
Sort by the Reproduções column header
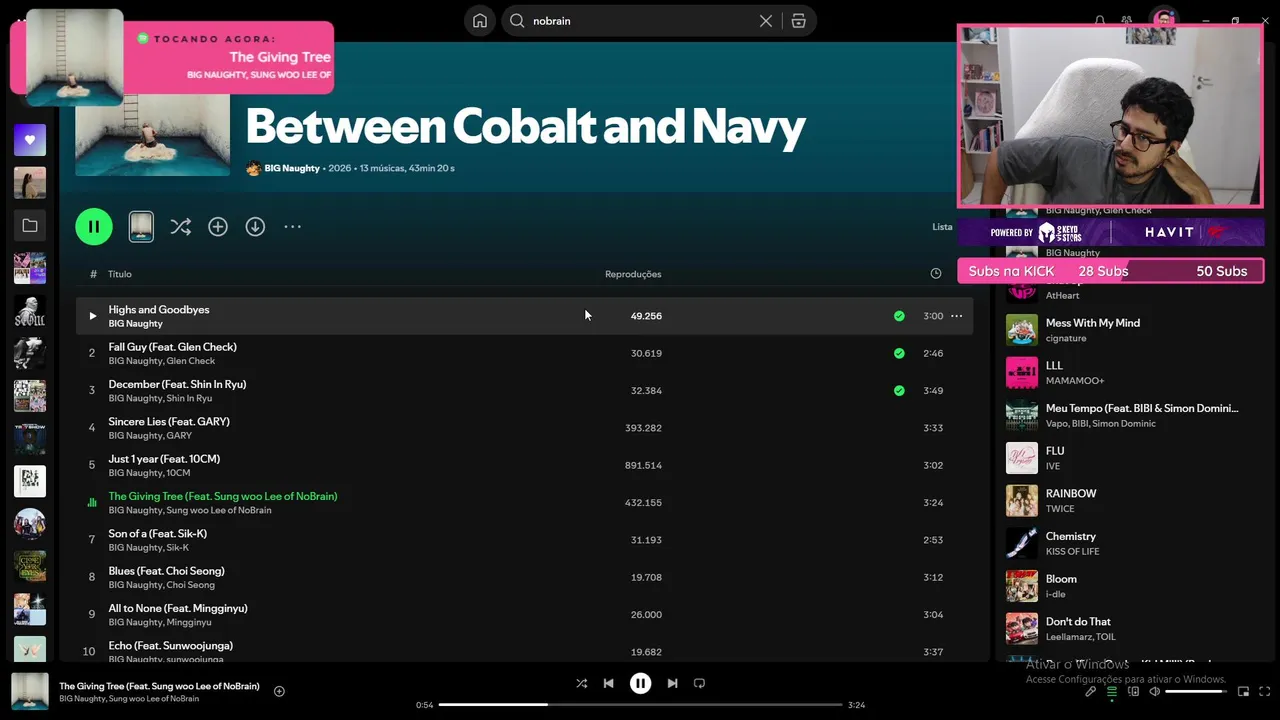(x=633, y=274)
